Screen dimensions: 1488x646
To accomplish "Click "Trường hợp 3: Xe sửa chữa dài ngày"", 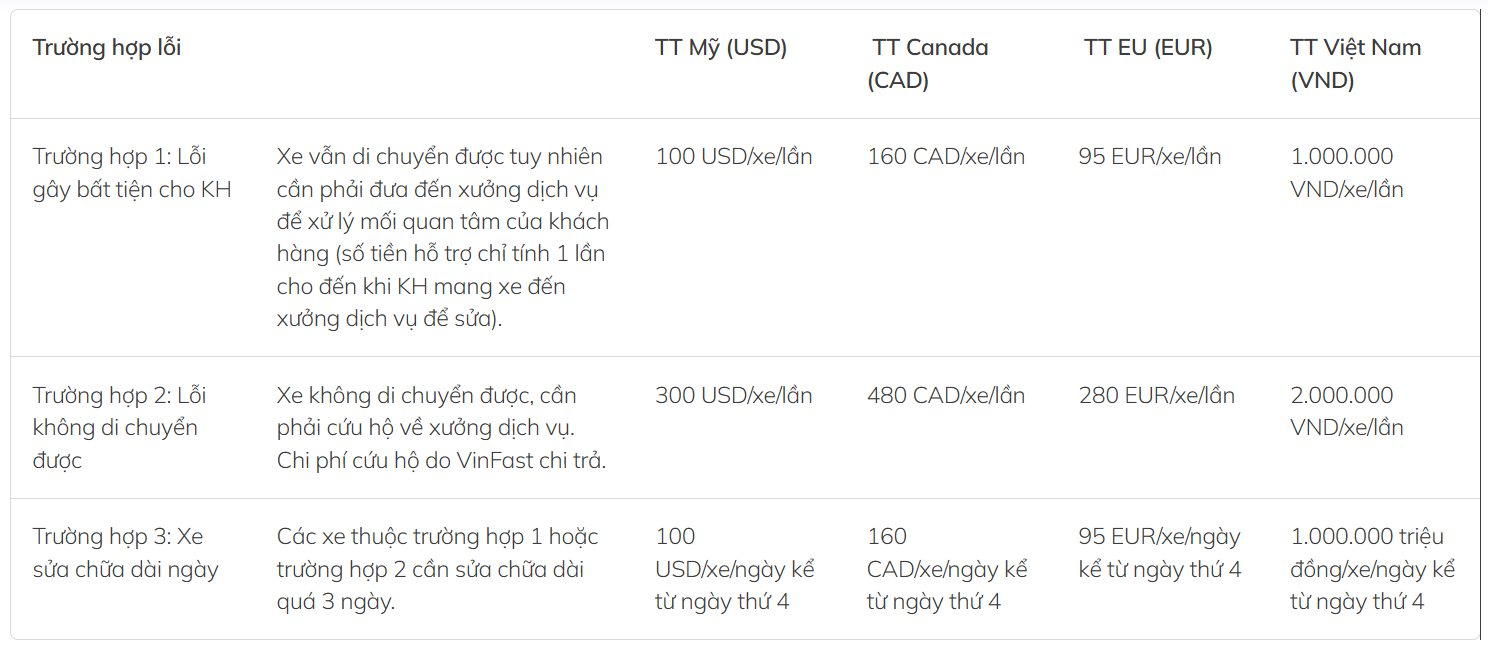I will pos(125,553).
